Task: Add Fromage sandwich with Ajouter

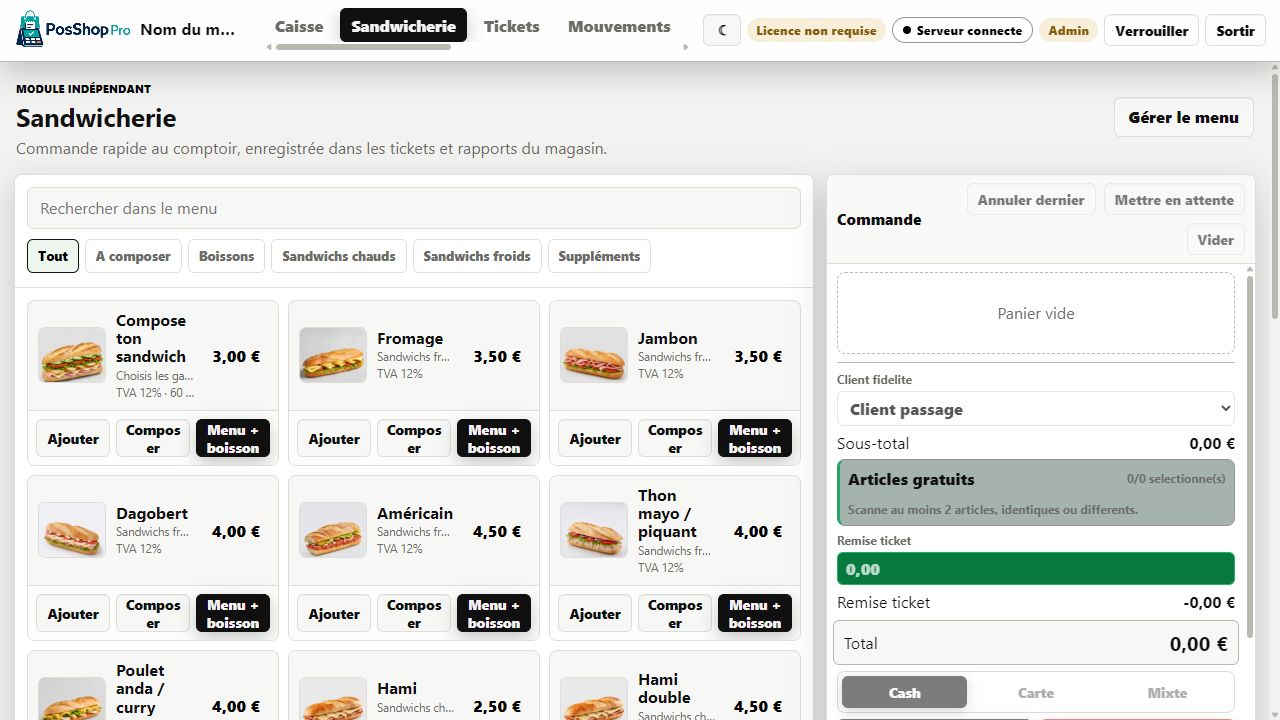Action: pyautogui.click(x=334, y=439)
